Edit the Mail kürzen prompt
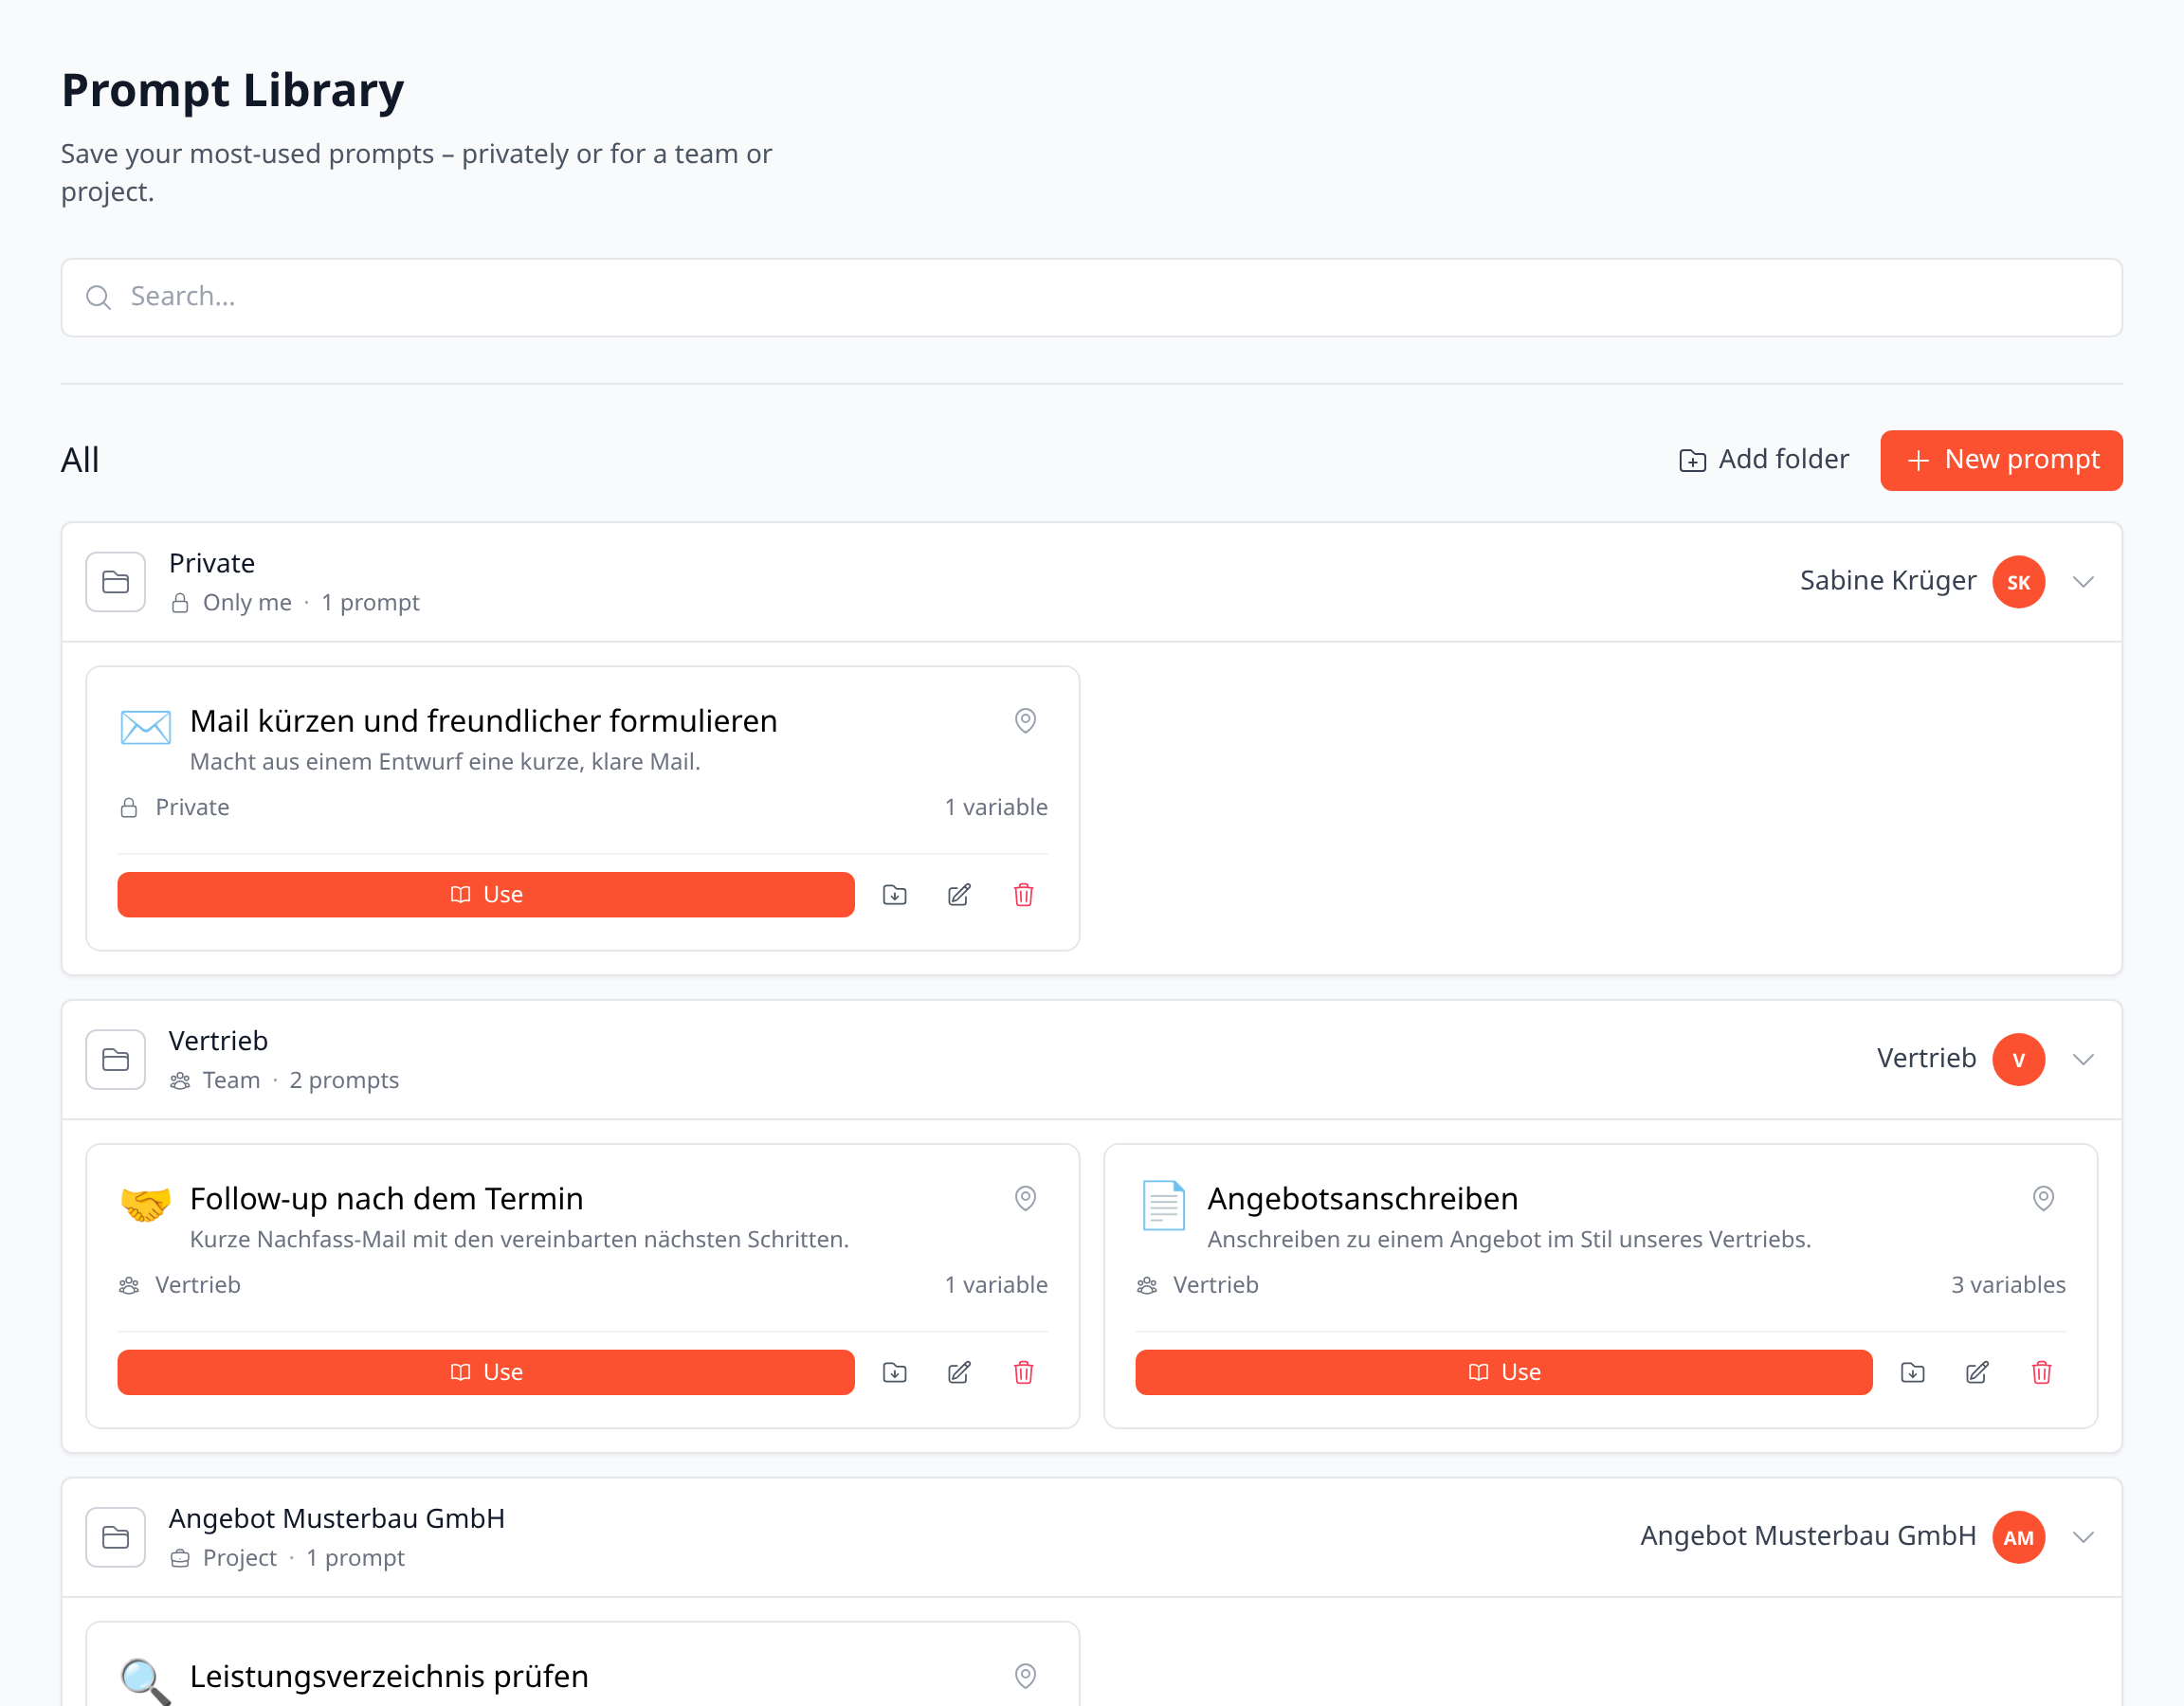Screen dimensions: 2184x1706 pos(959,895)
